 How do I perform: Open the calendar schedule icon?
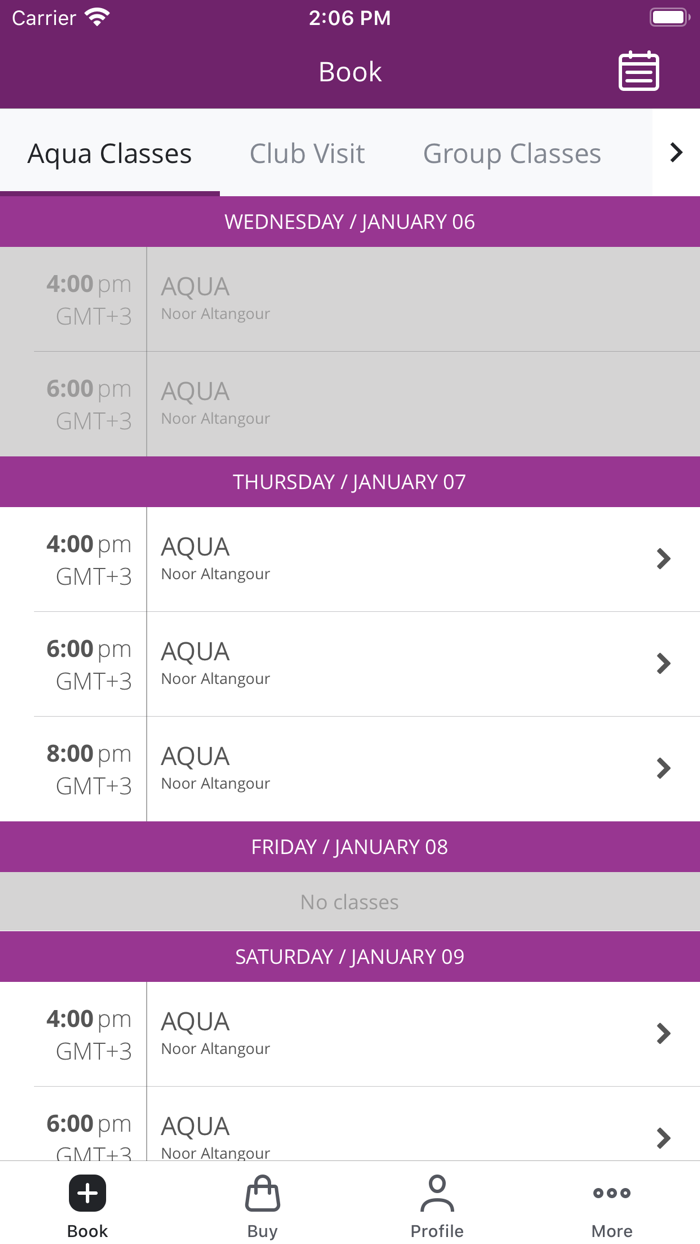[x=638, y=71]
